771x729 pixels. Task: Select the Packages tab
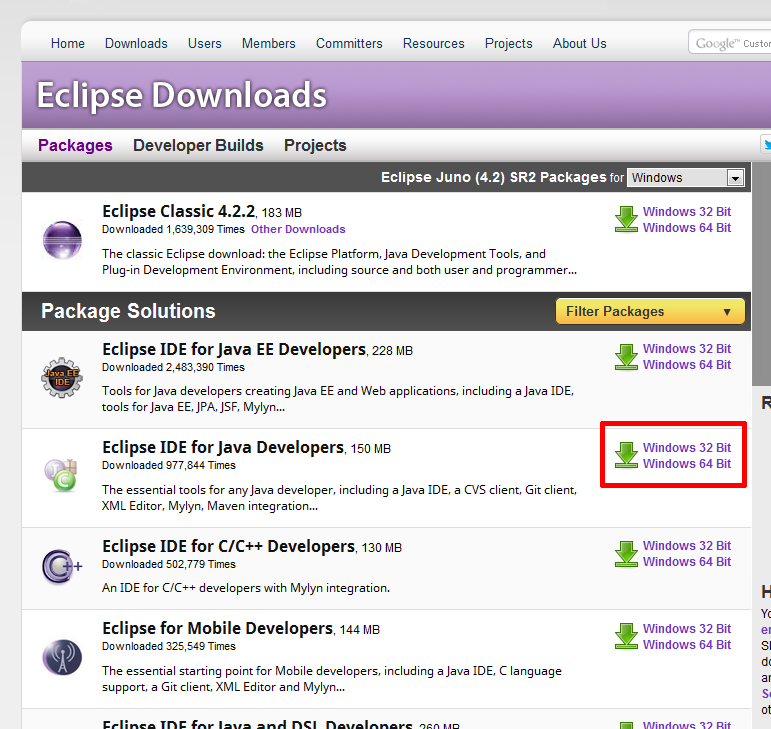tap(75, 146)
